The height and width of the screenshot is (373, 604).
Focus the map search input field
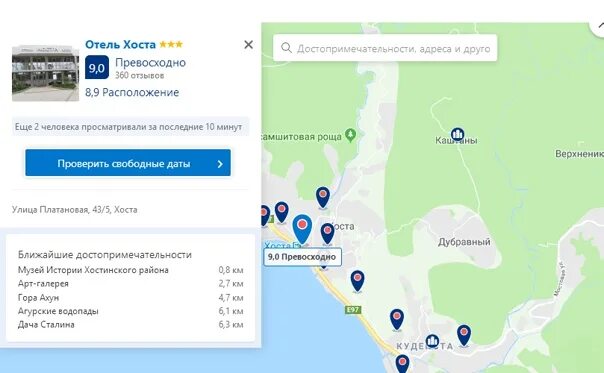pyautogui.click(x=385, y=48)
